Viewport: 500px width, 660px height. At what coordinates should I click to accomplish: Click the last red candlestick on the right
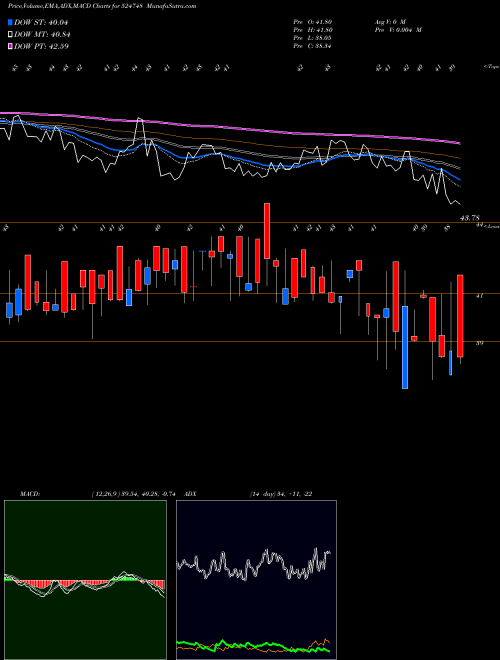coord(460,316)
